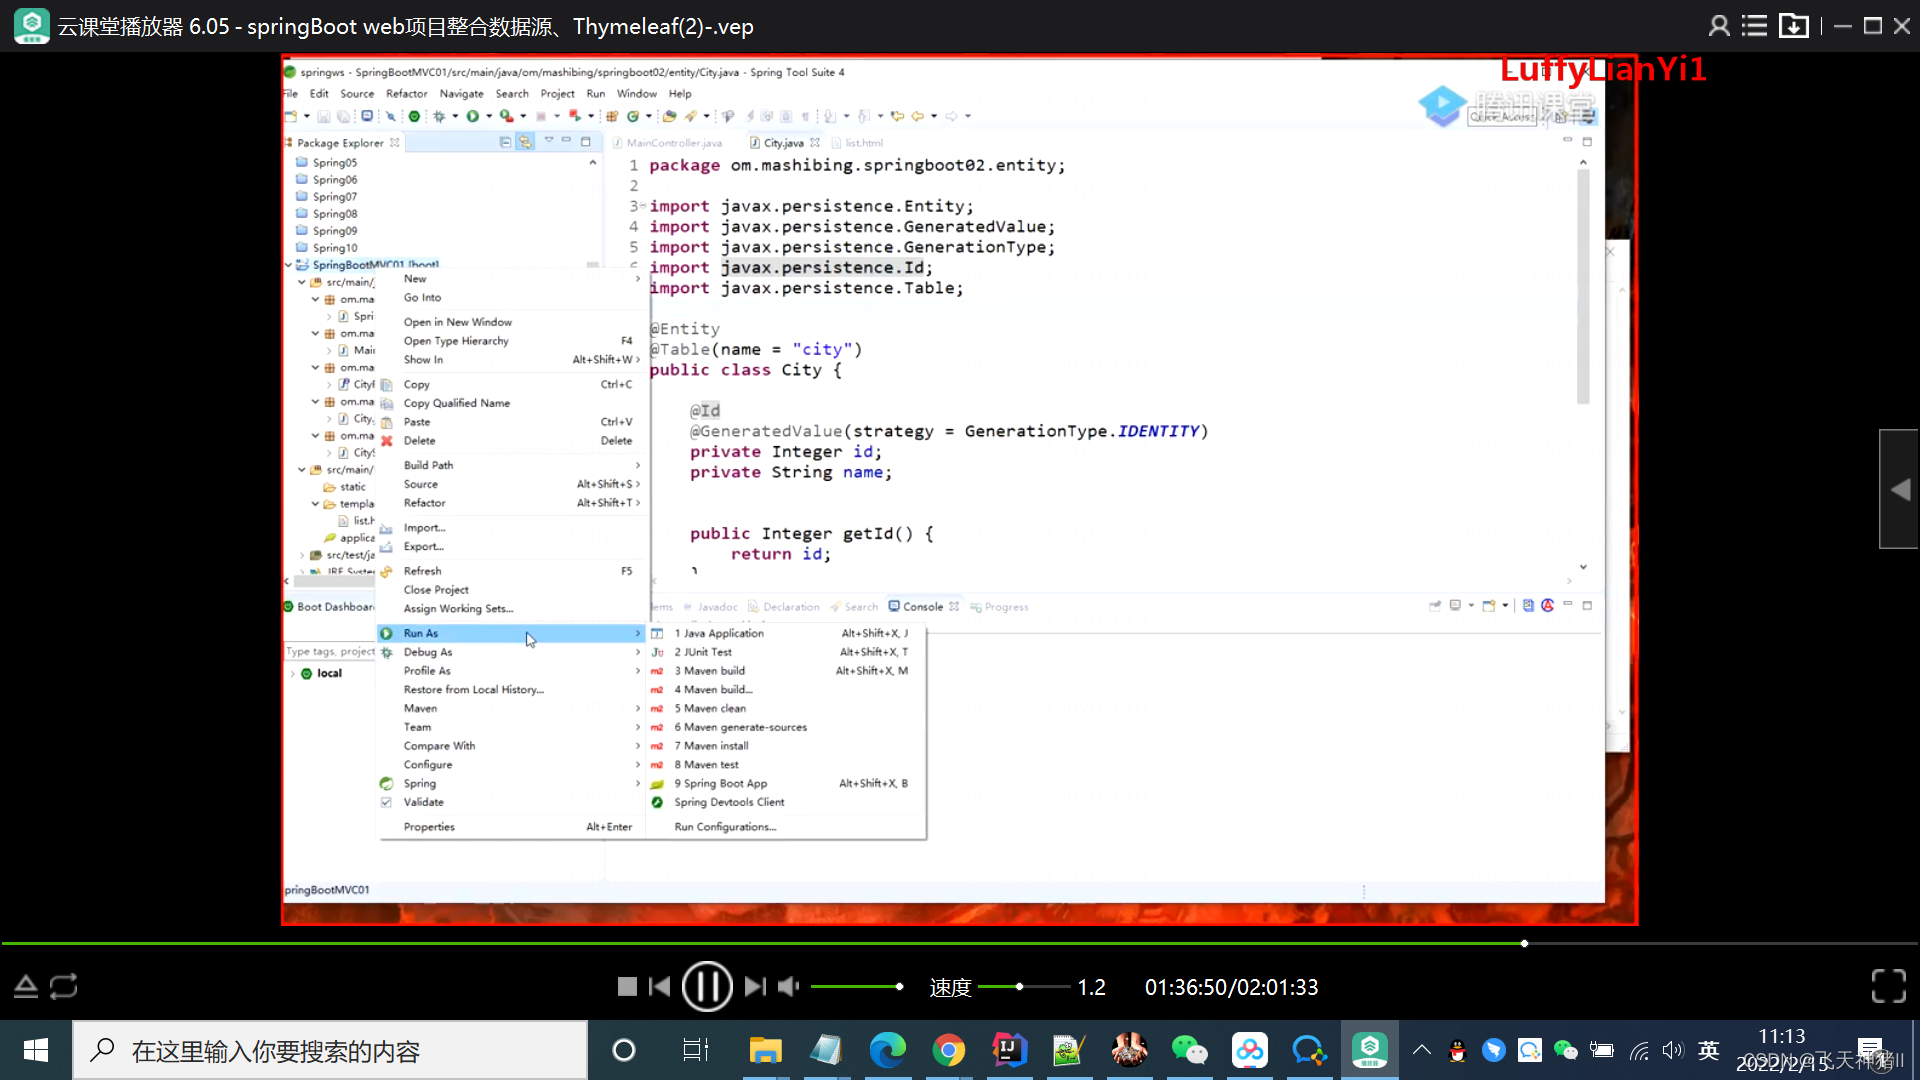Image resolution: width=1920 pixels, height=1080 pixels.
Task: Pause the video playback
Action: pyautogui.click(x=707, y=987)
